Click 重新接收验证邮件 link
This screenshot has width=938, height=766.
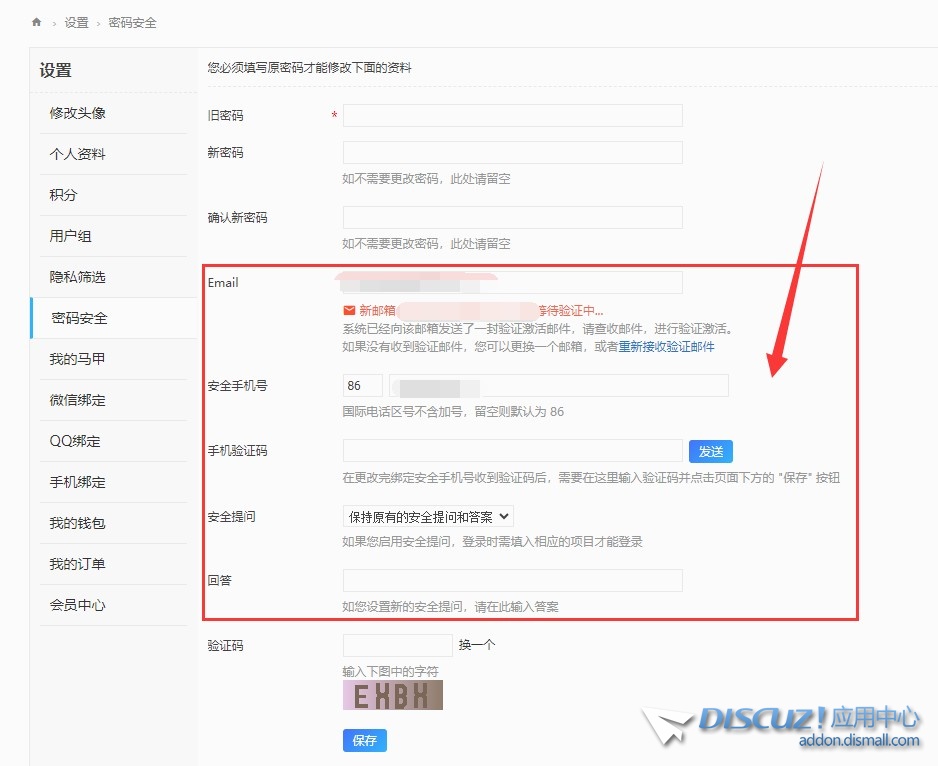[x=666, y=347]
